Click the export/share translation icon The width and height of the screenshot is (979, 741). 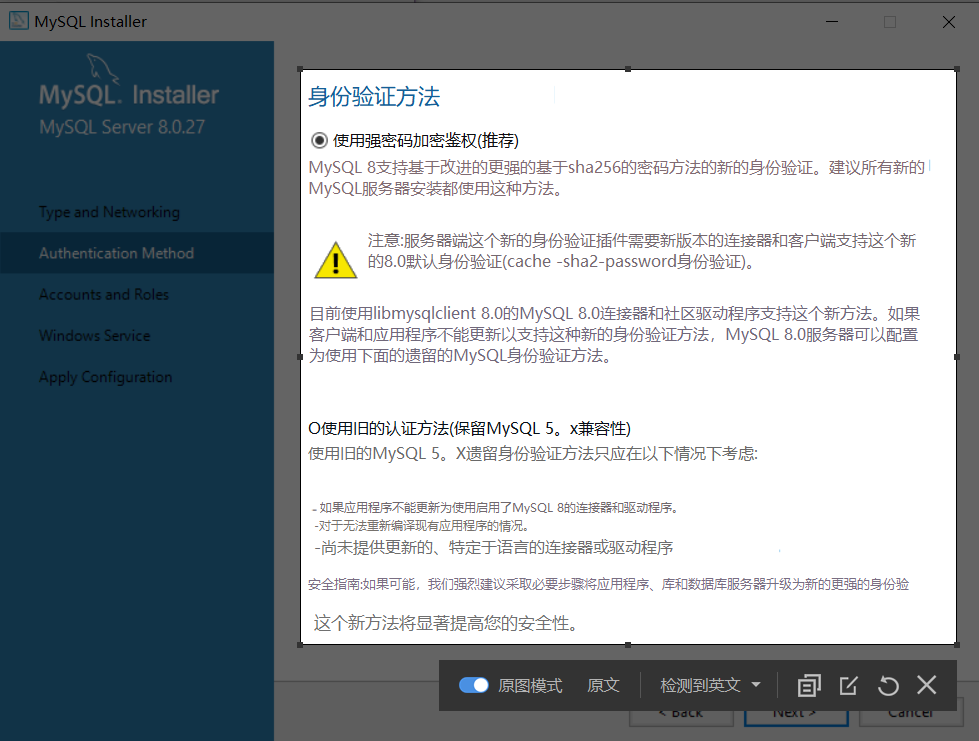click(x=849, y=685)
